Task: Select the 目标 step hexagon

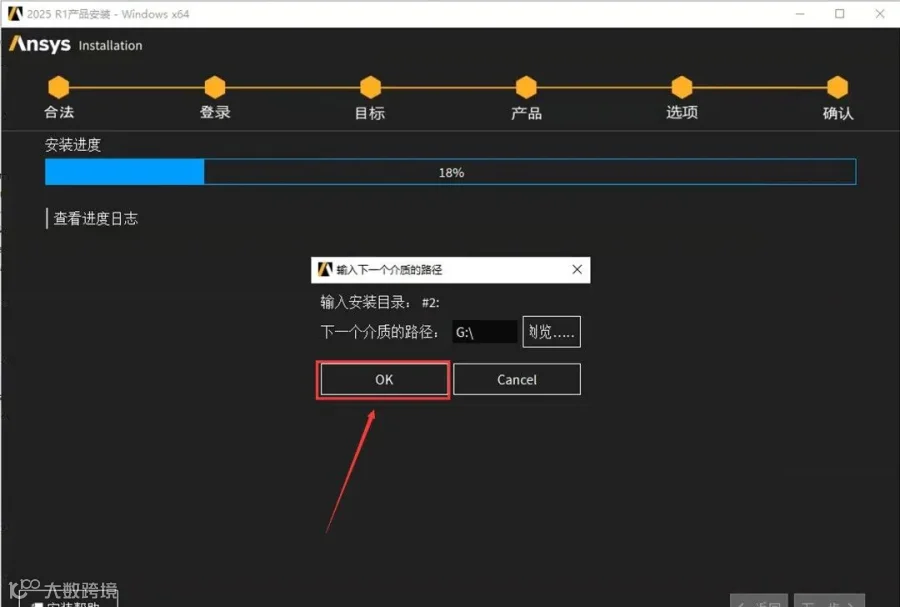Action: pos(370,87)
